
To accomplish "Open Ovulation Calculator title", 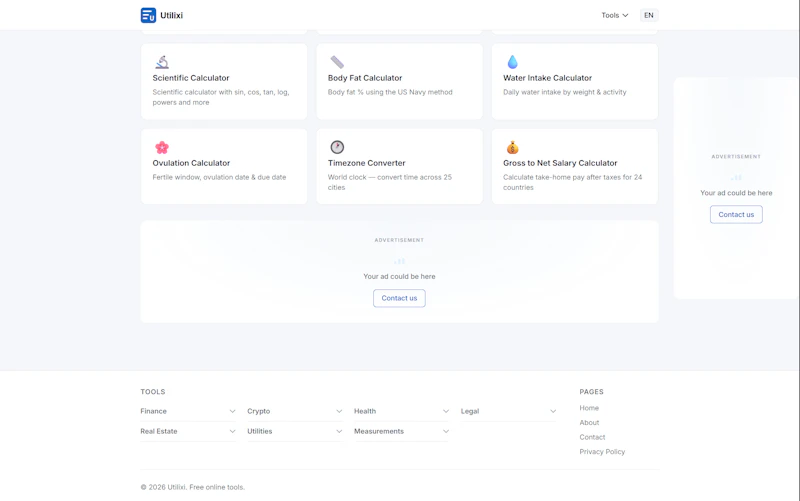I will 191,163.
